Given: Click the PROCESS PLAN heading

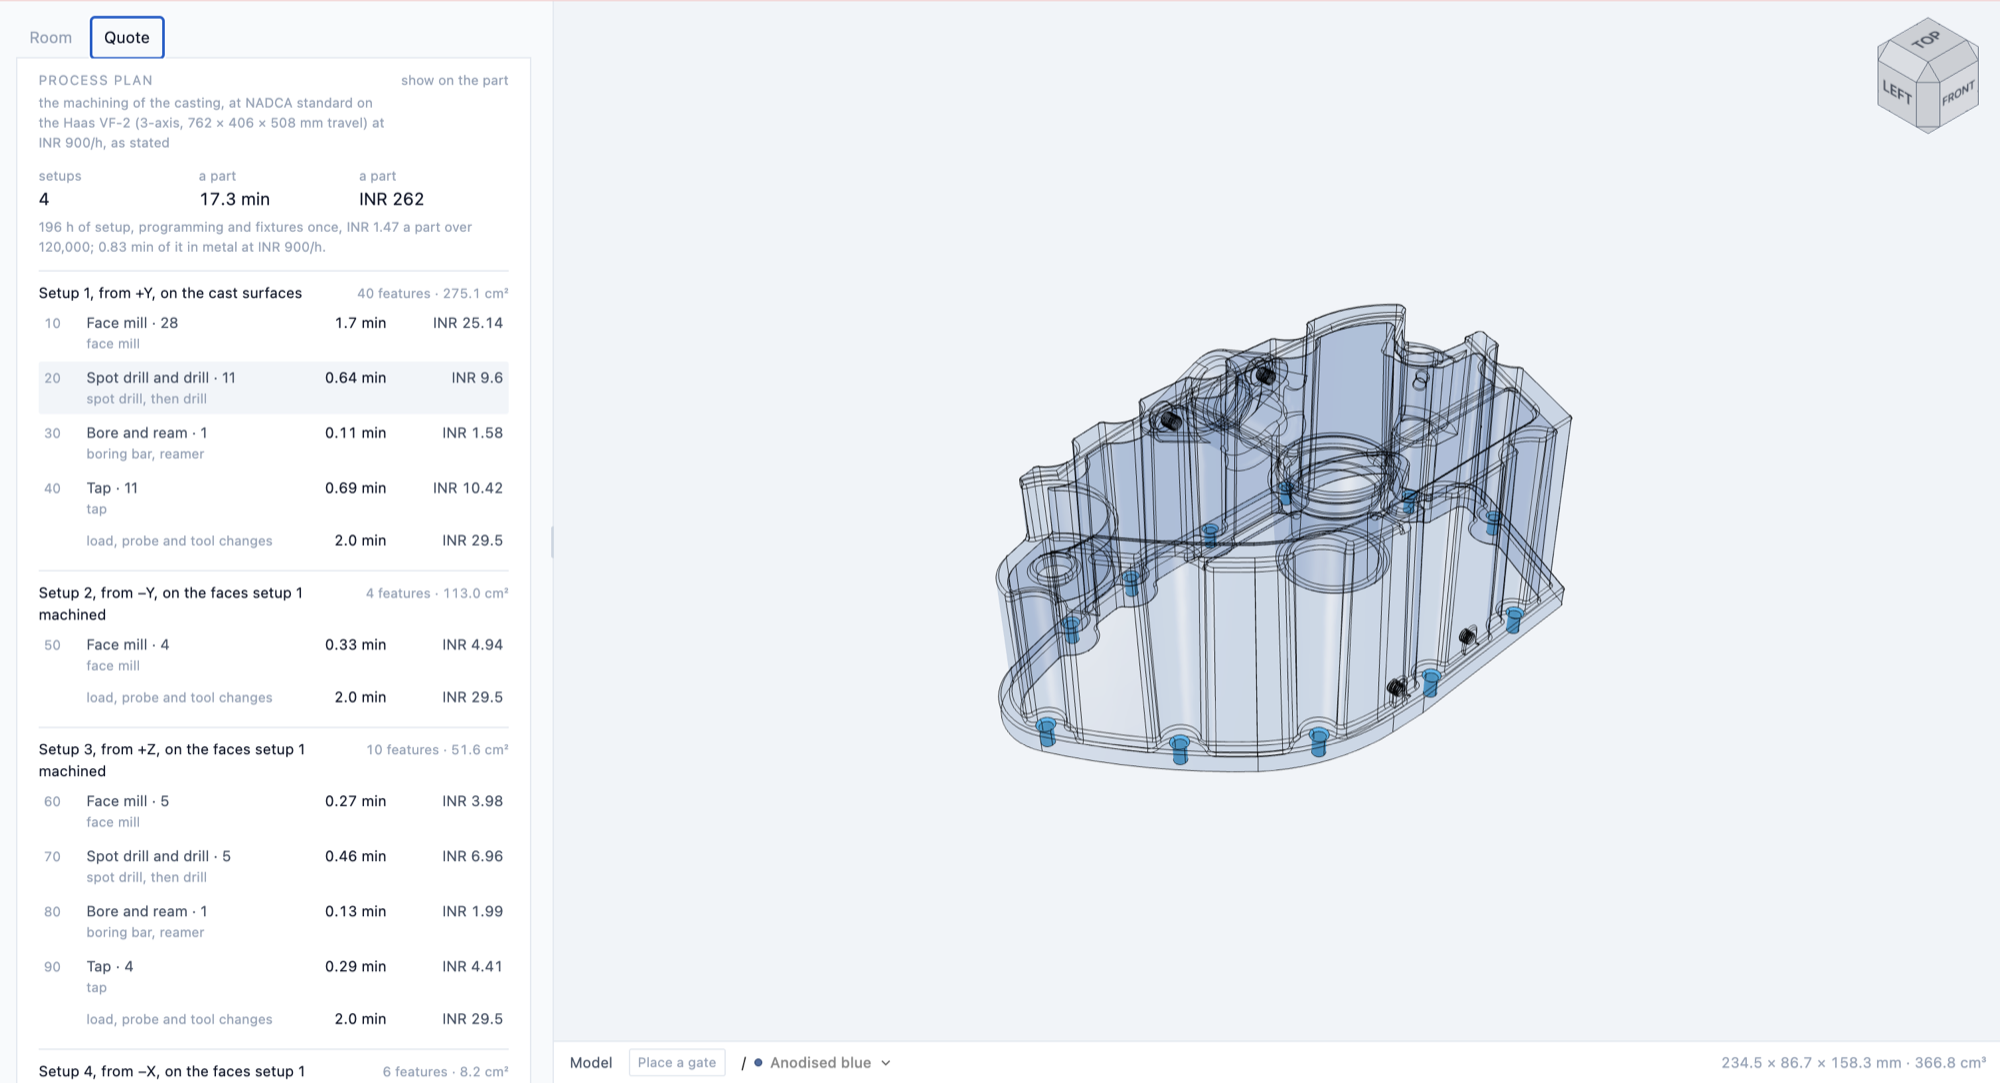Looking at the screenshot, I should click(x=96, y=80).
